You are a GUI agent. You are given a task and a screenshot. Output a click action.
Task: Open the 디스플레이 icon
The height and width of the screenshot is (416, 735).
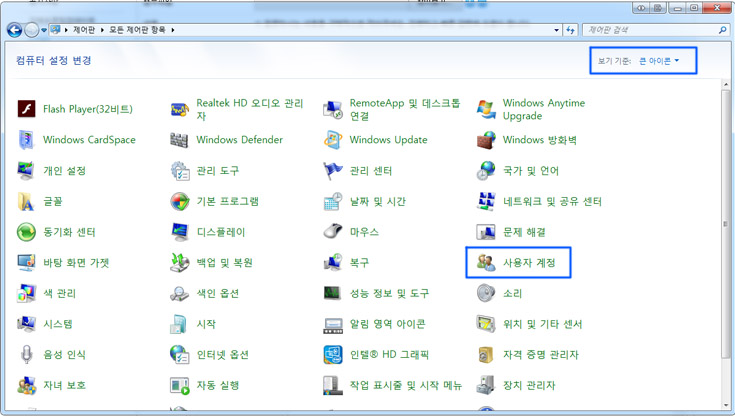click(x=180, y=232)
